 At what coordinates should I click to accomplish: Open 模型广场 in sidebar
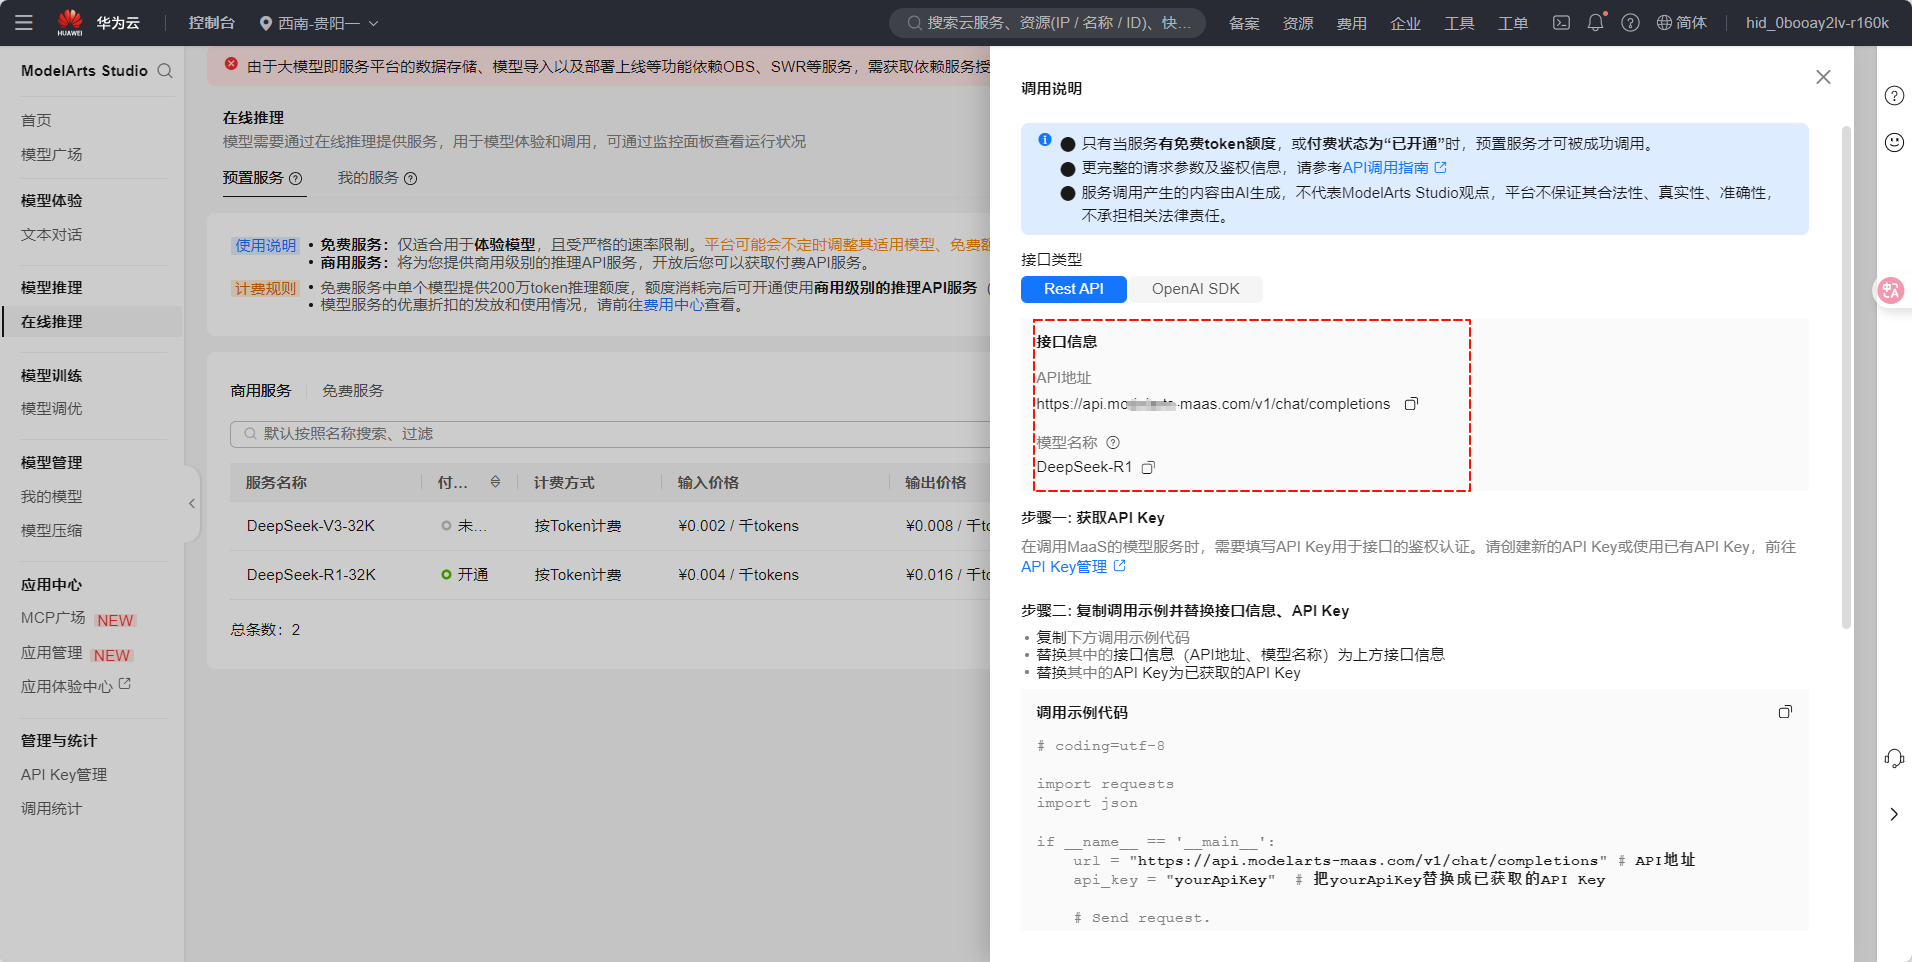52,154
